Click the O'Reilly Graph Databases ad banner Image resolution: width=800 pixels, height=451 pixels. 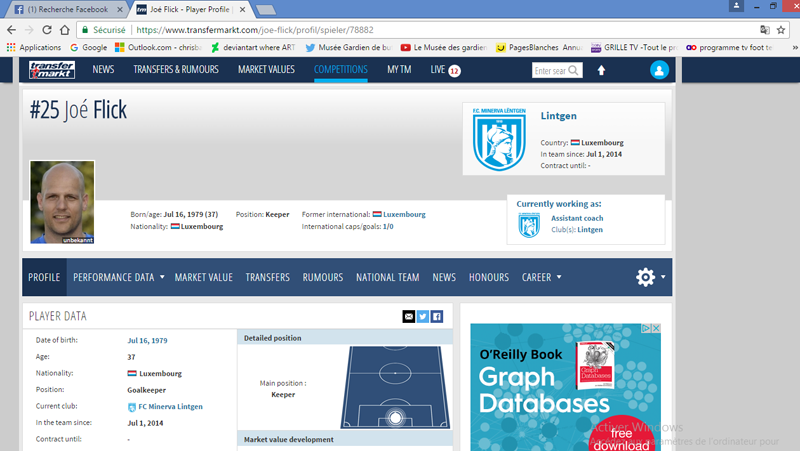[565, 387]
